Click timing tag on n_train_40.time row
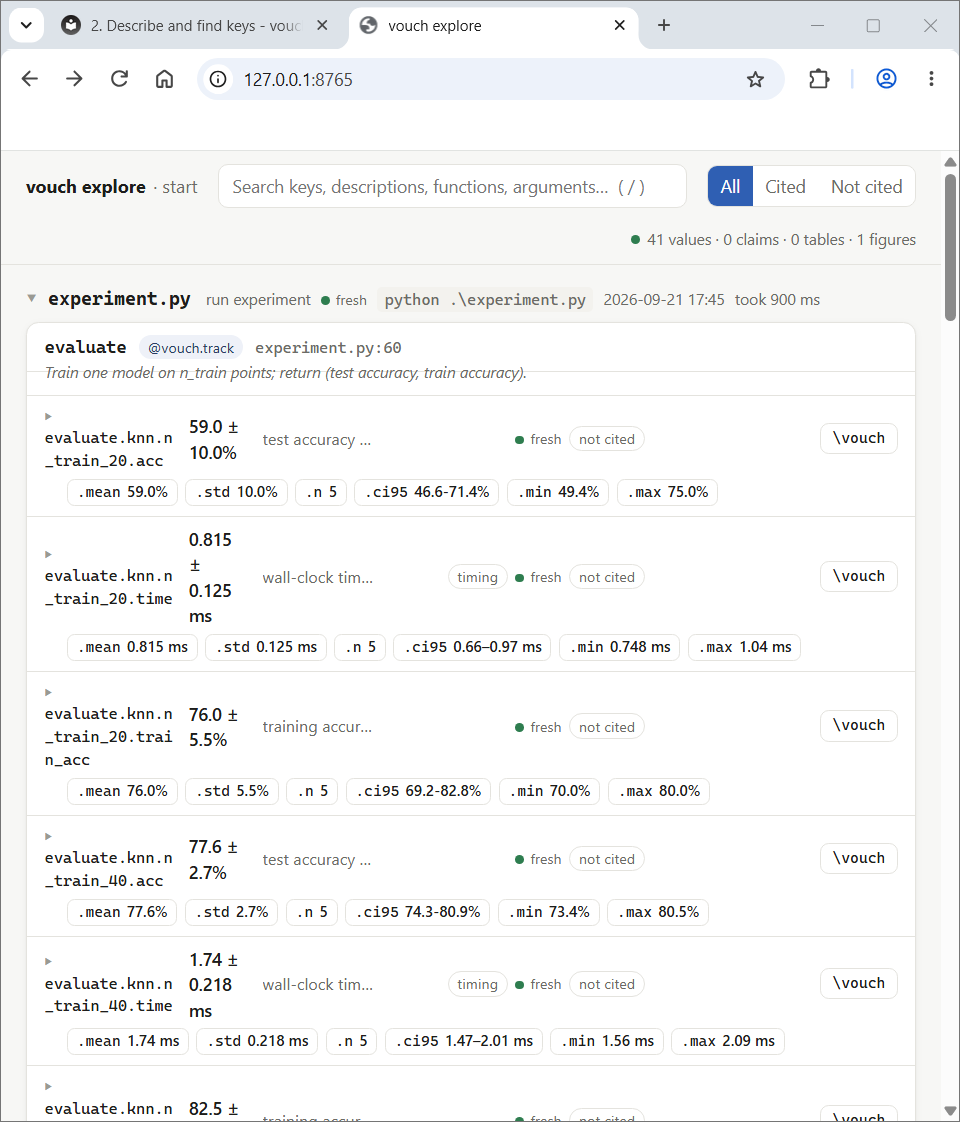The width and height of the screenshot is (960, 1122). point(477,985)
